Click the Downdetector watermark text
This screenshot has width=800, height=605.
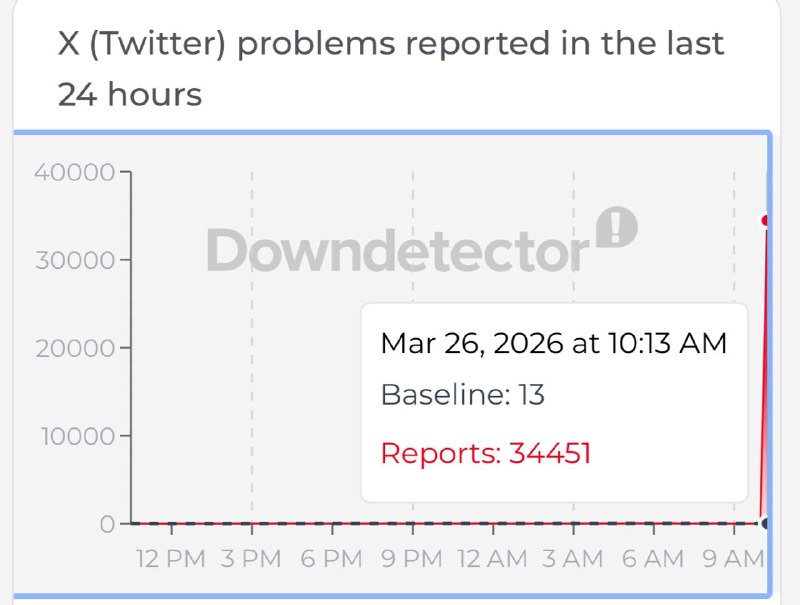click(x=397, y=250)
